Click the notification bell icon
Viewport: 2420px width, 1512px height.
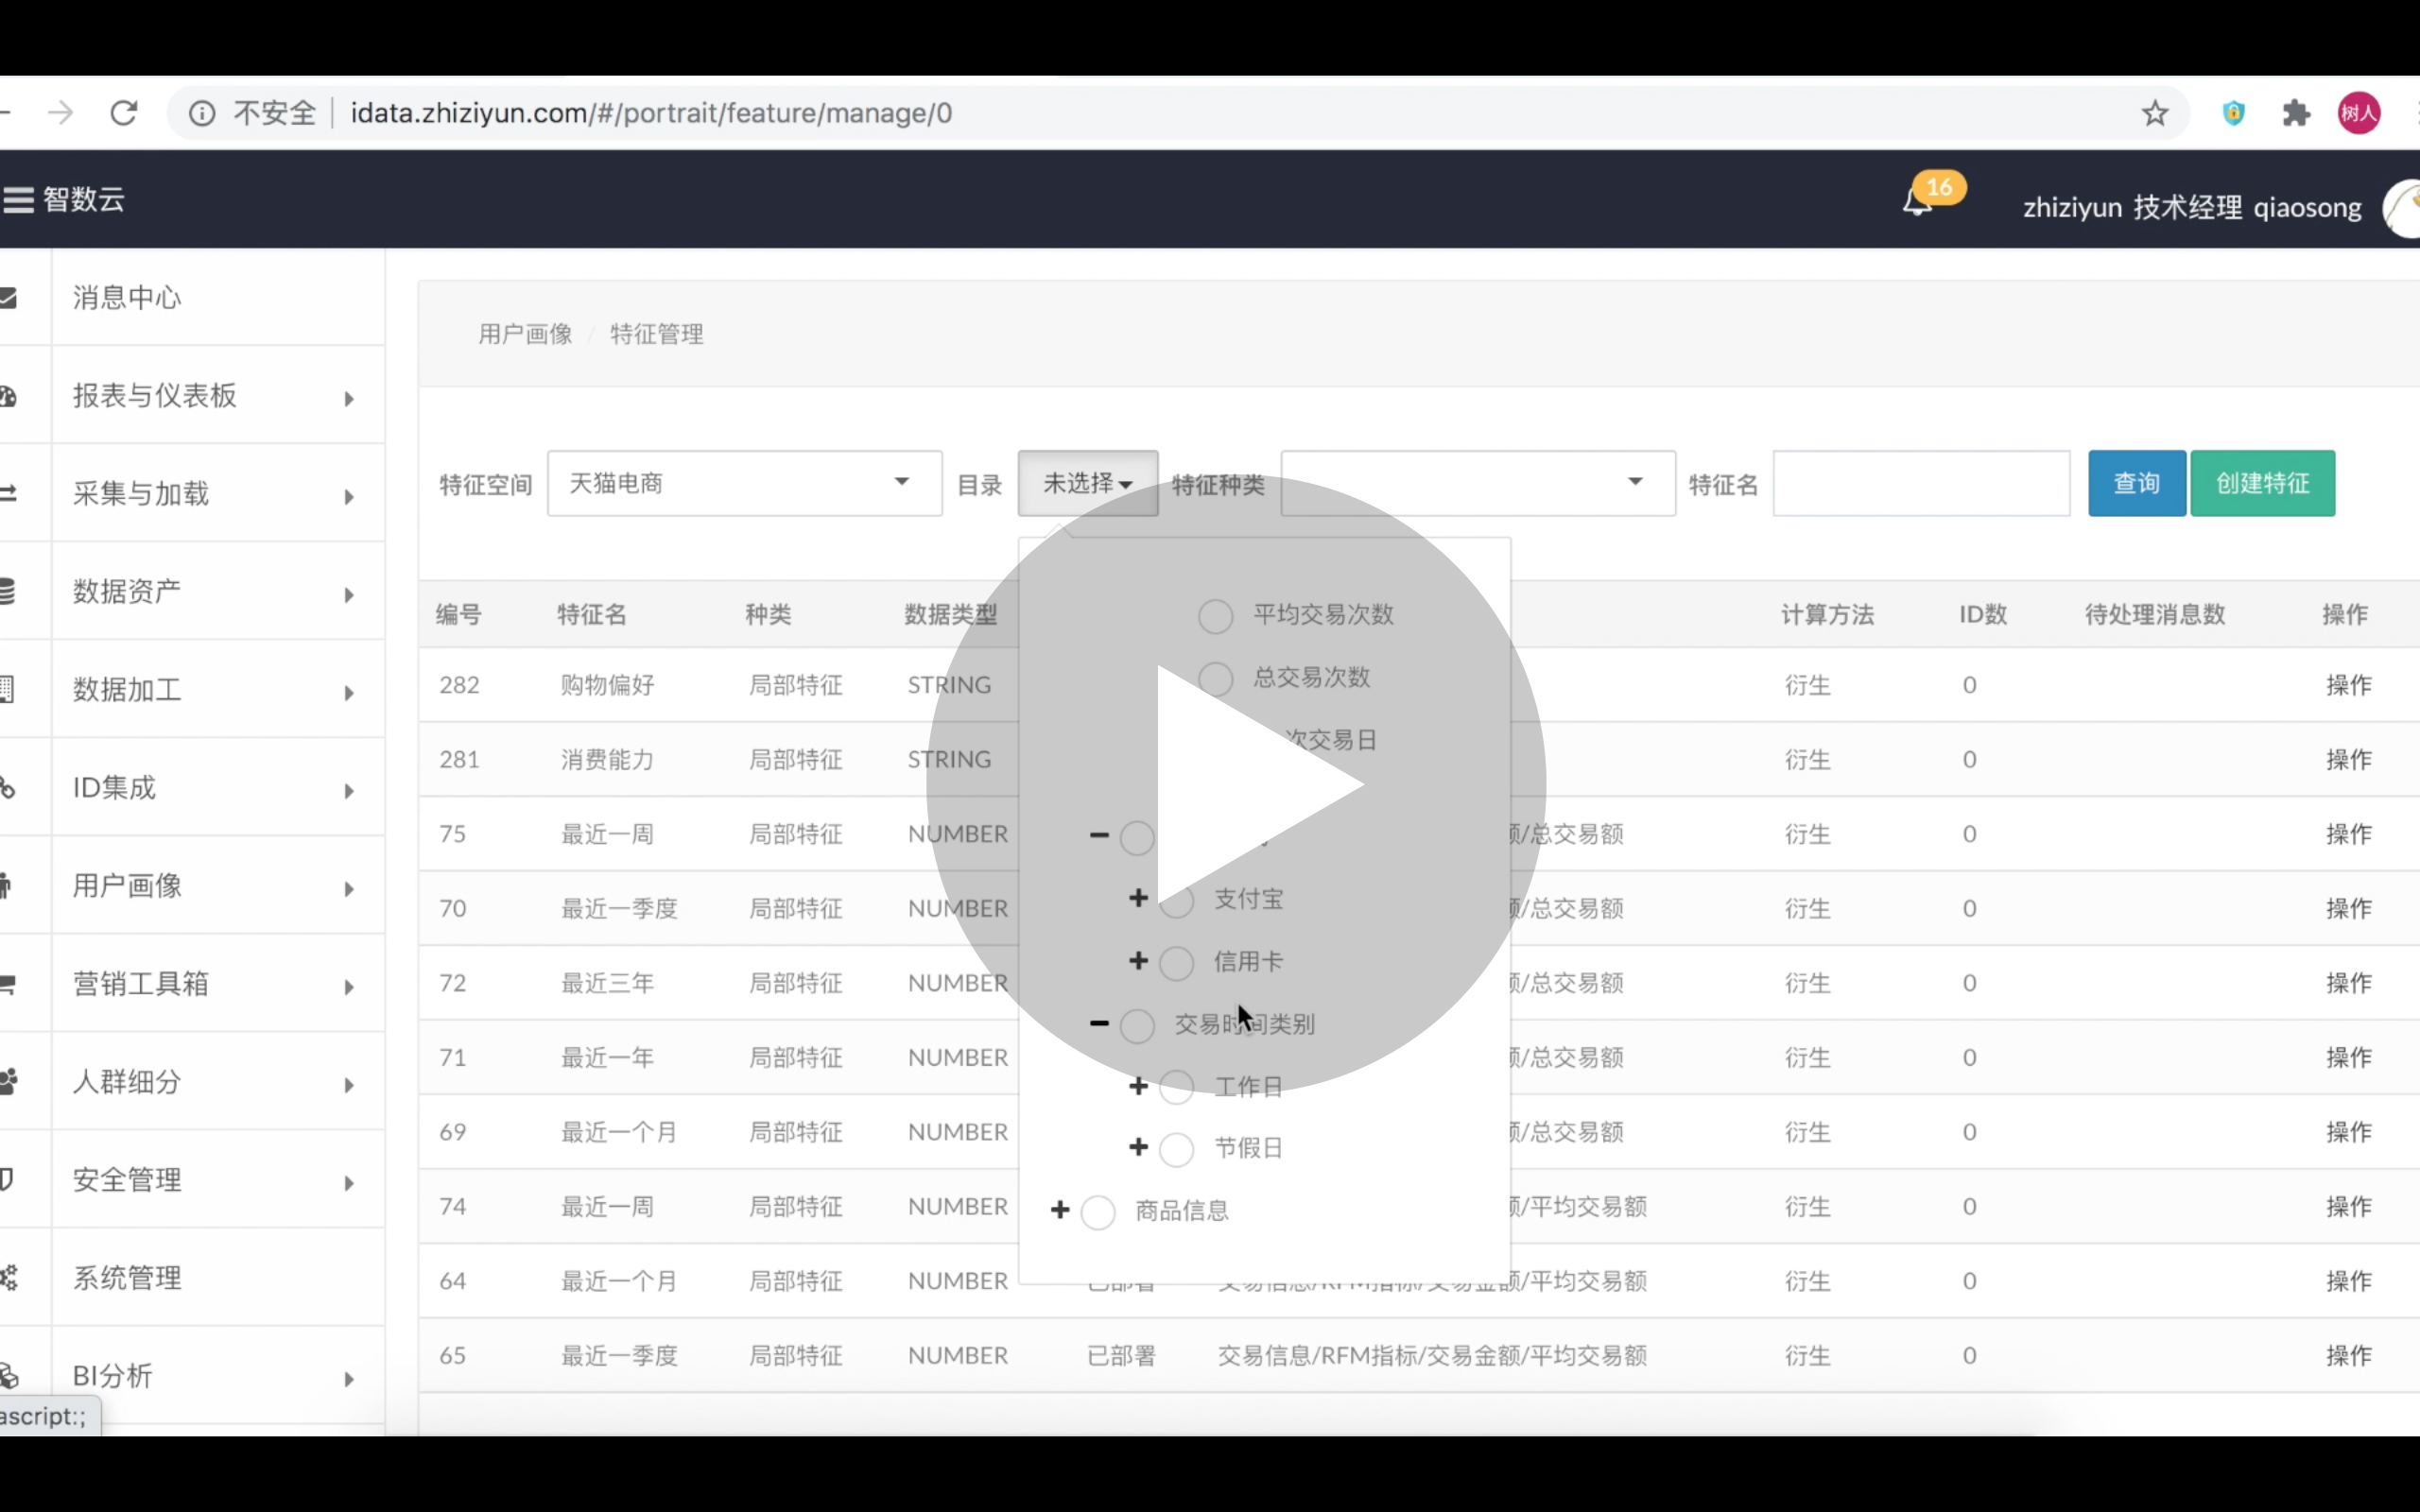tap(1916, 202)
